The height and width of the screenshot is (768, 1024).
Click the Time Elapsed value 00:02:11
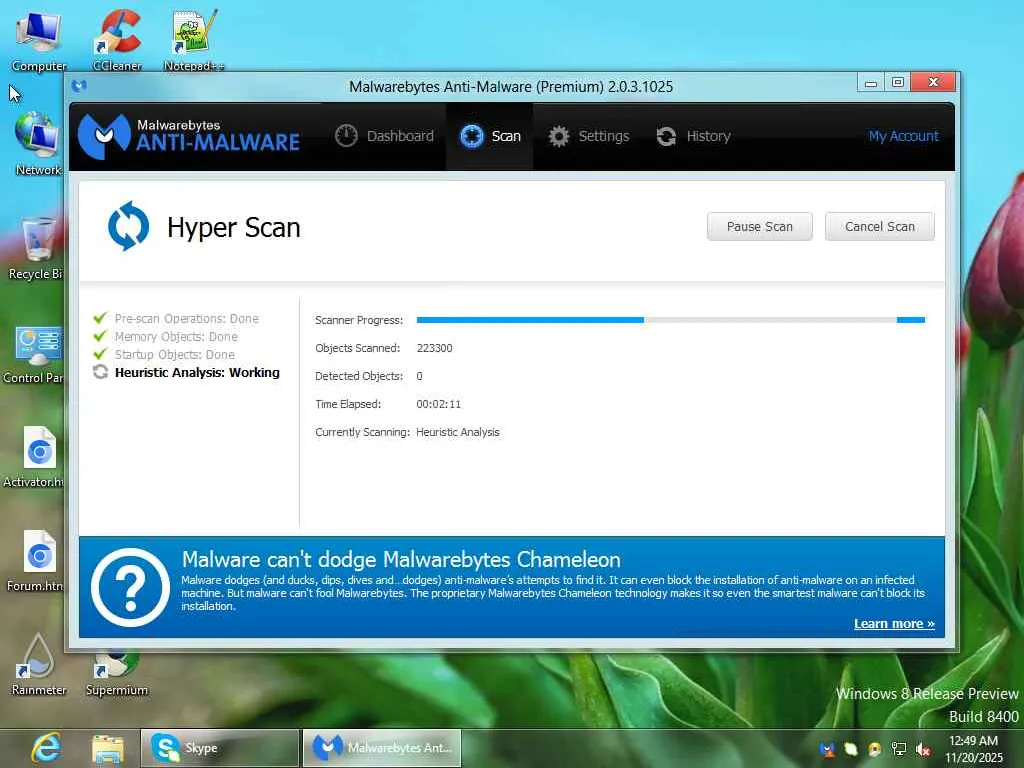click(x=438, y=404)
